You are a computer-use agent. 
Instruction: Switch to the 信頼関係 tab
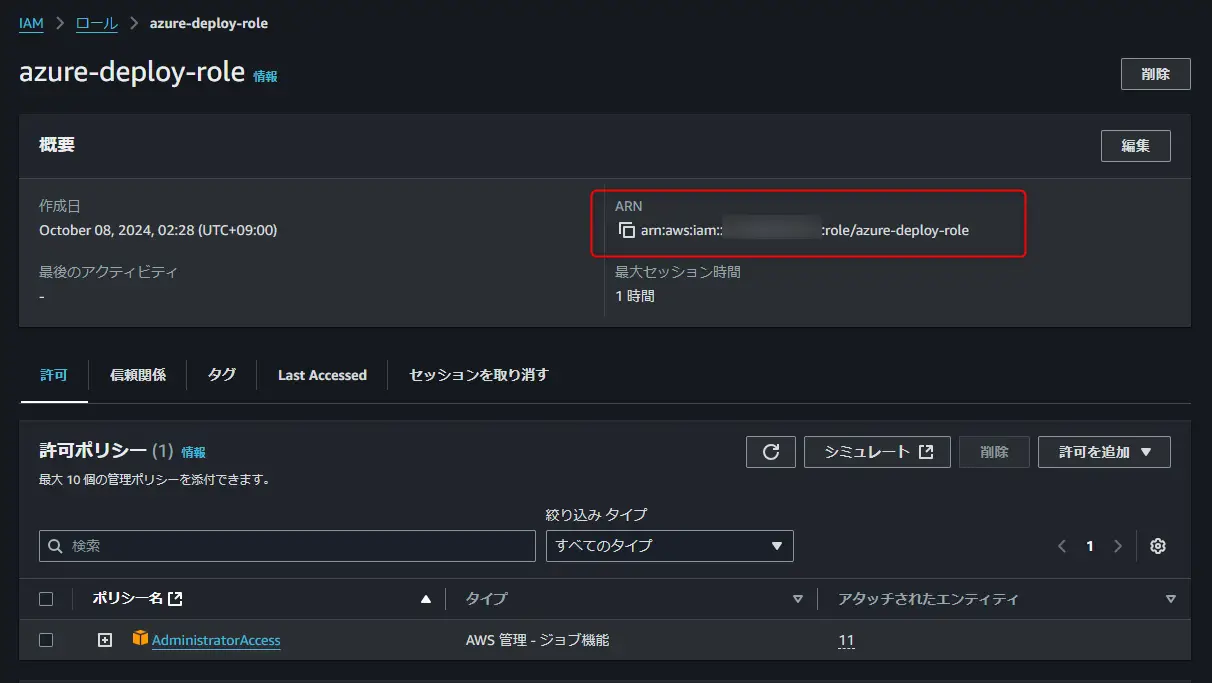pyautogui.click(x=138, y=375)
